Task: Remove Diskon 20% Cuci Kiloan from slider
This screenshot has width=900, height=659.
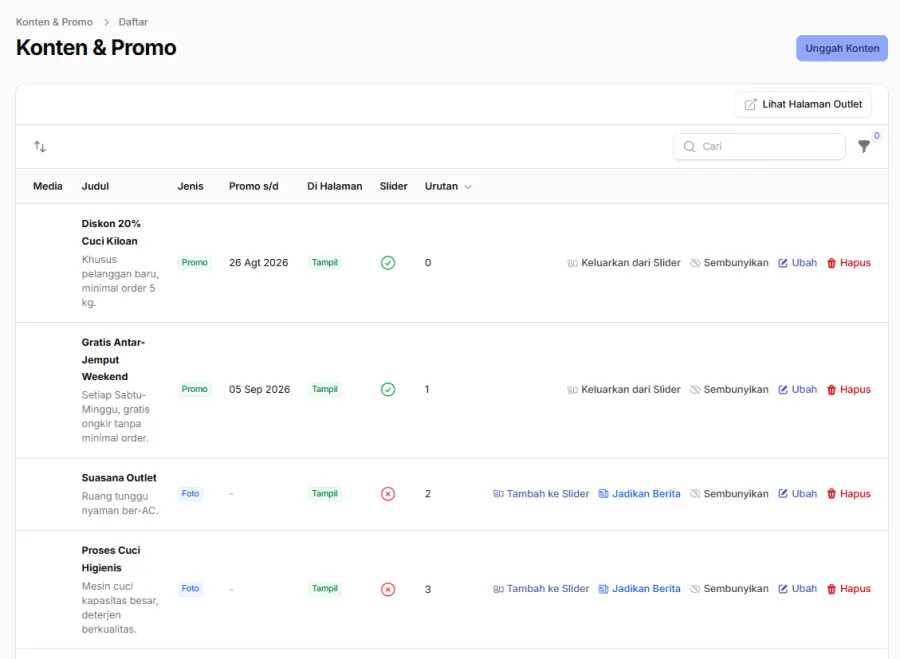Action: click(624, 263)
